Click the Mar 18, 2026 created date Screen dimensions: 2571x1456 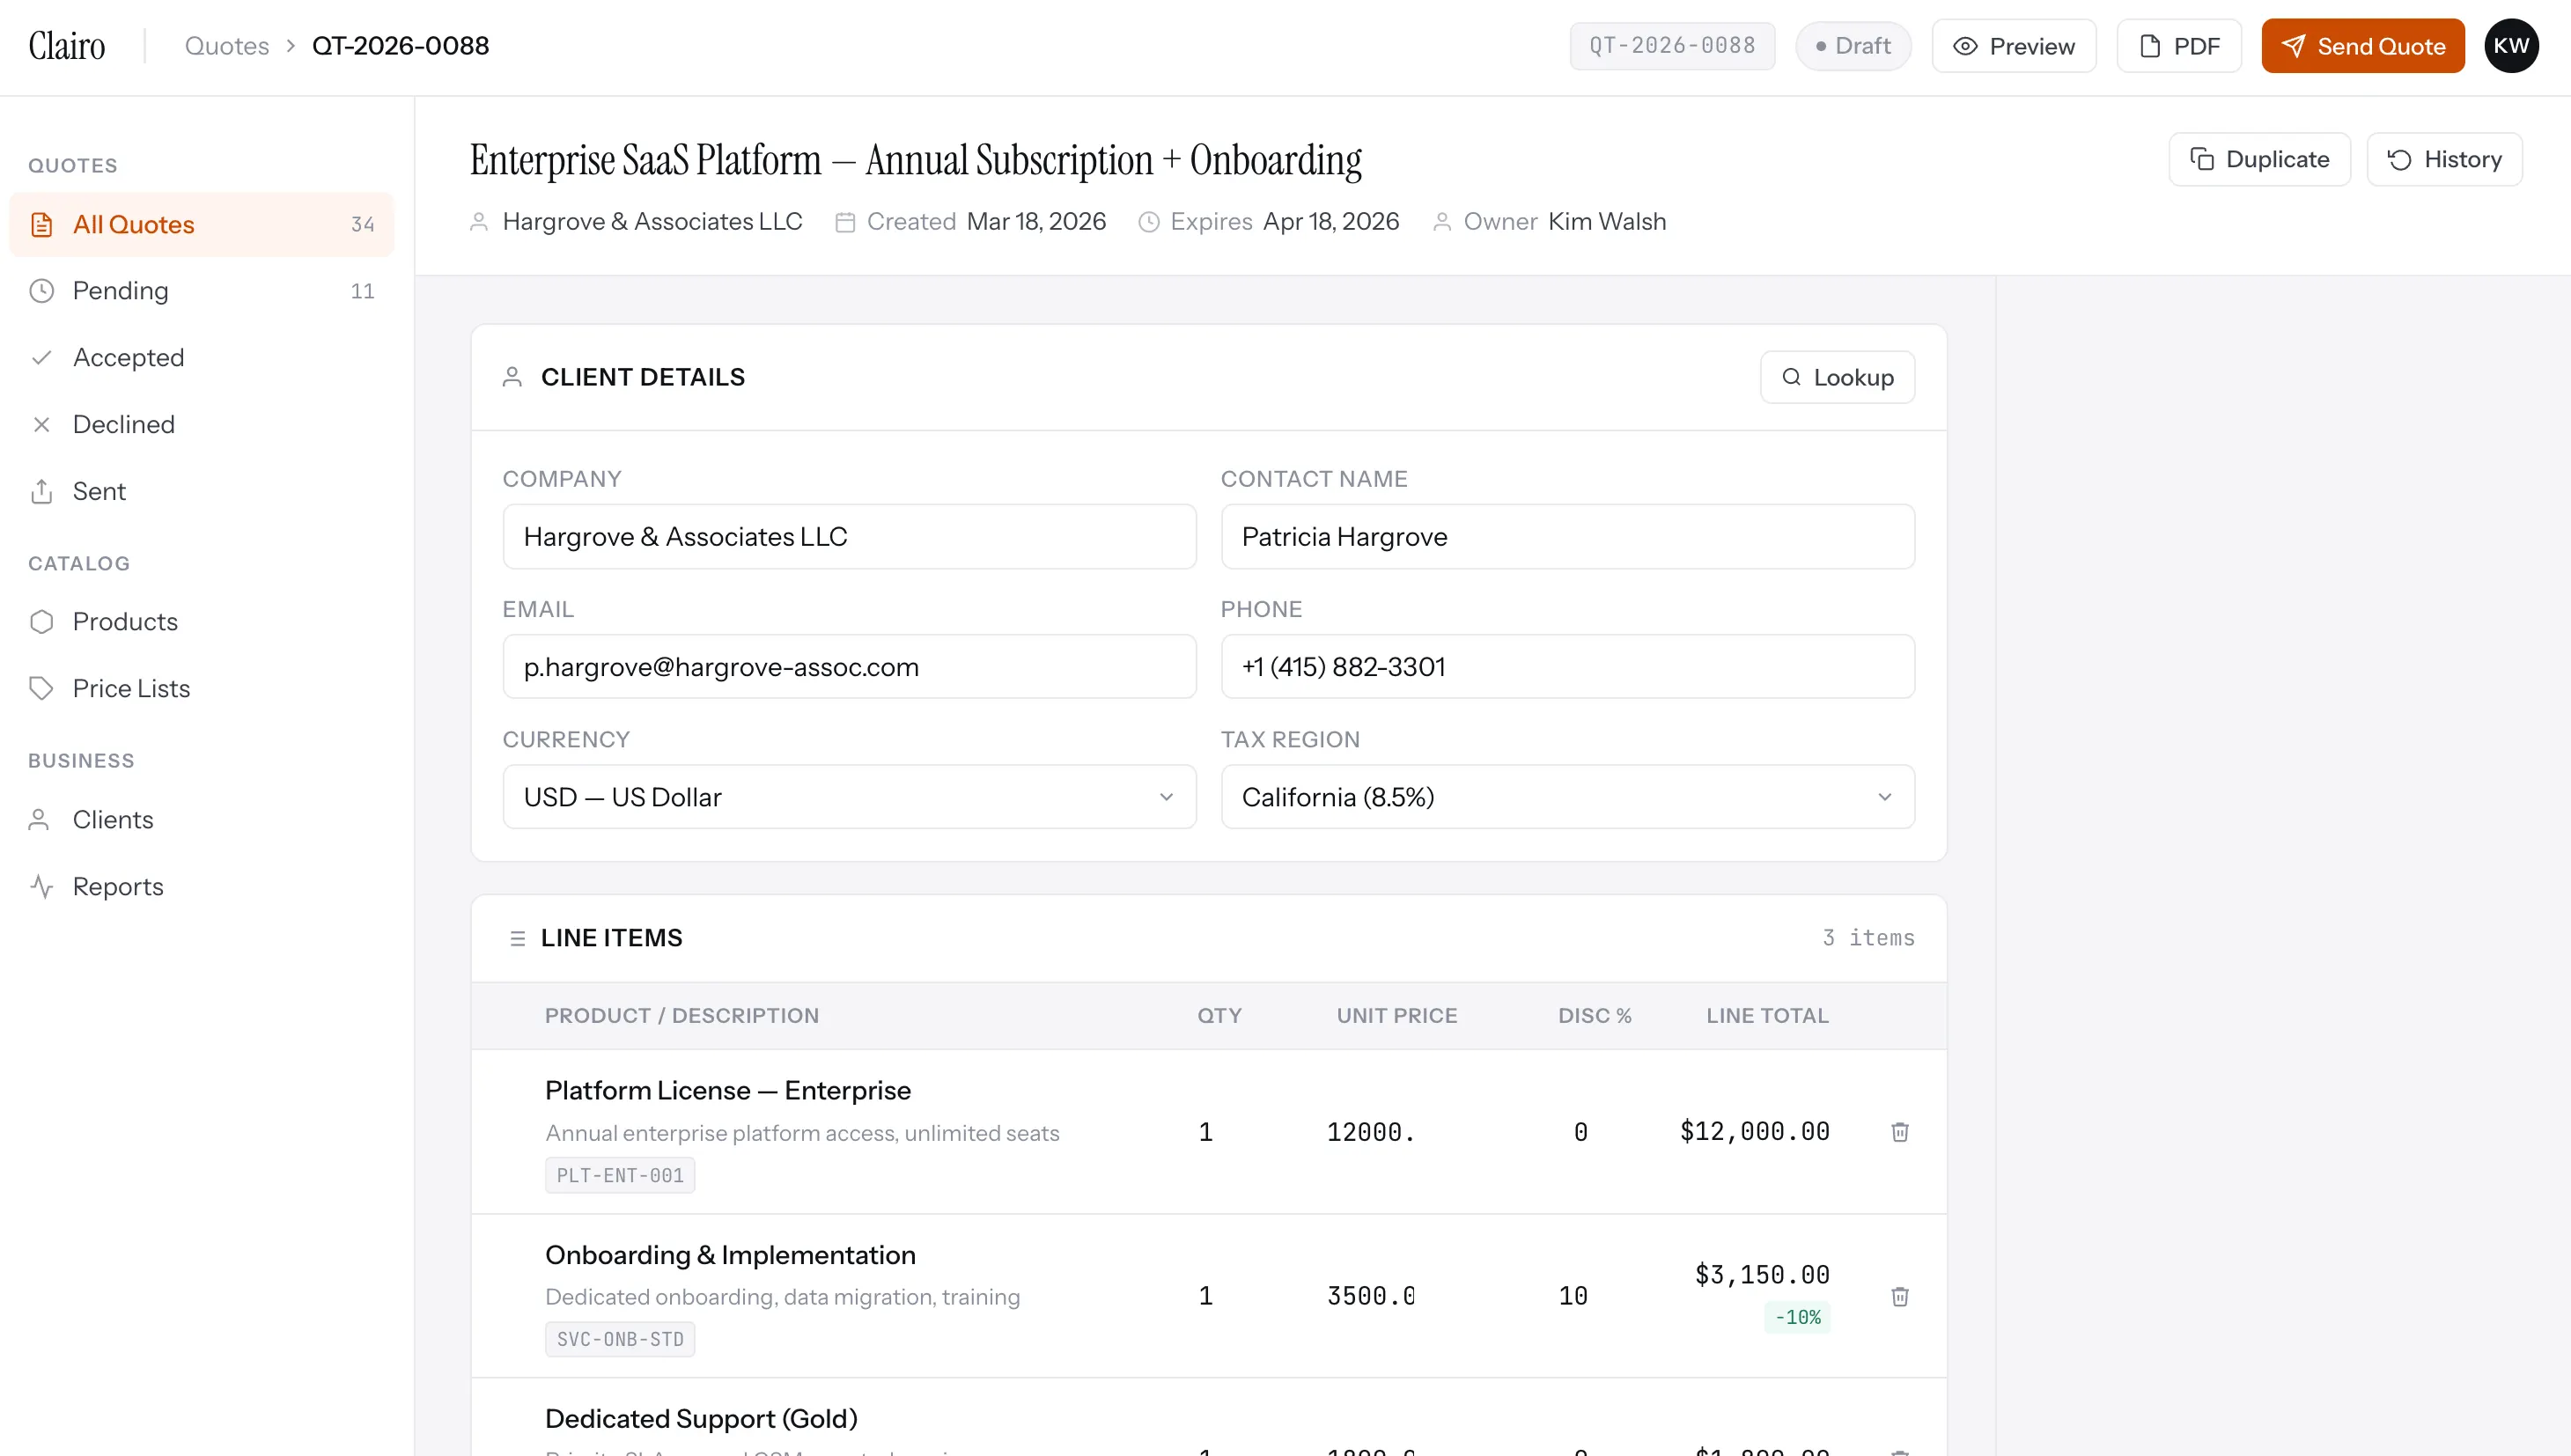click(x=1036, y=222)
